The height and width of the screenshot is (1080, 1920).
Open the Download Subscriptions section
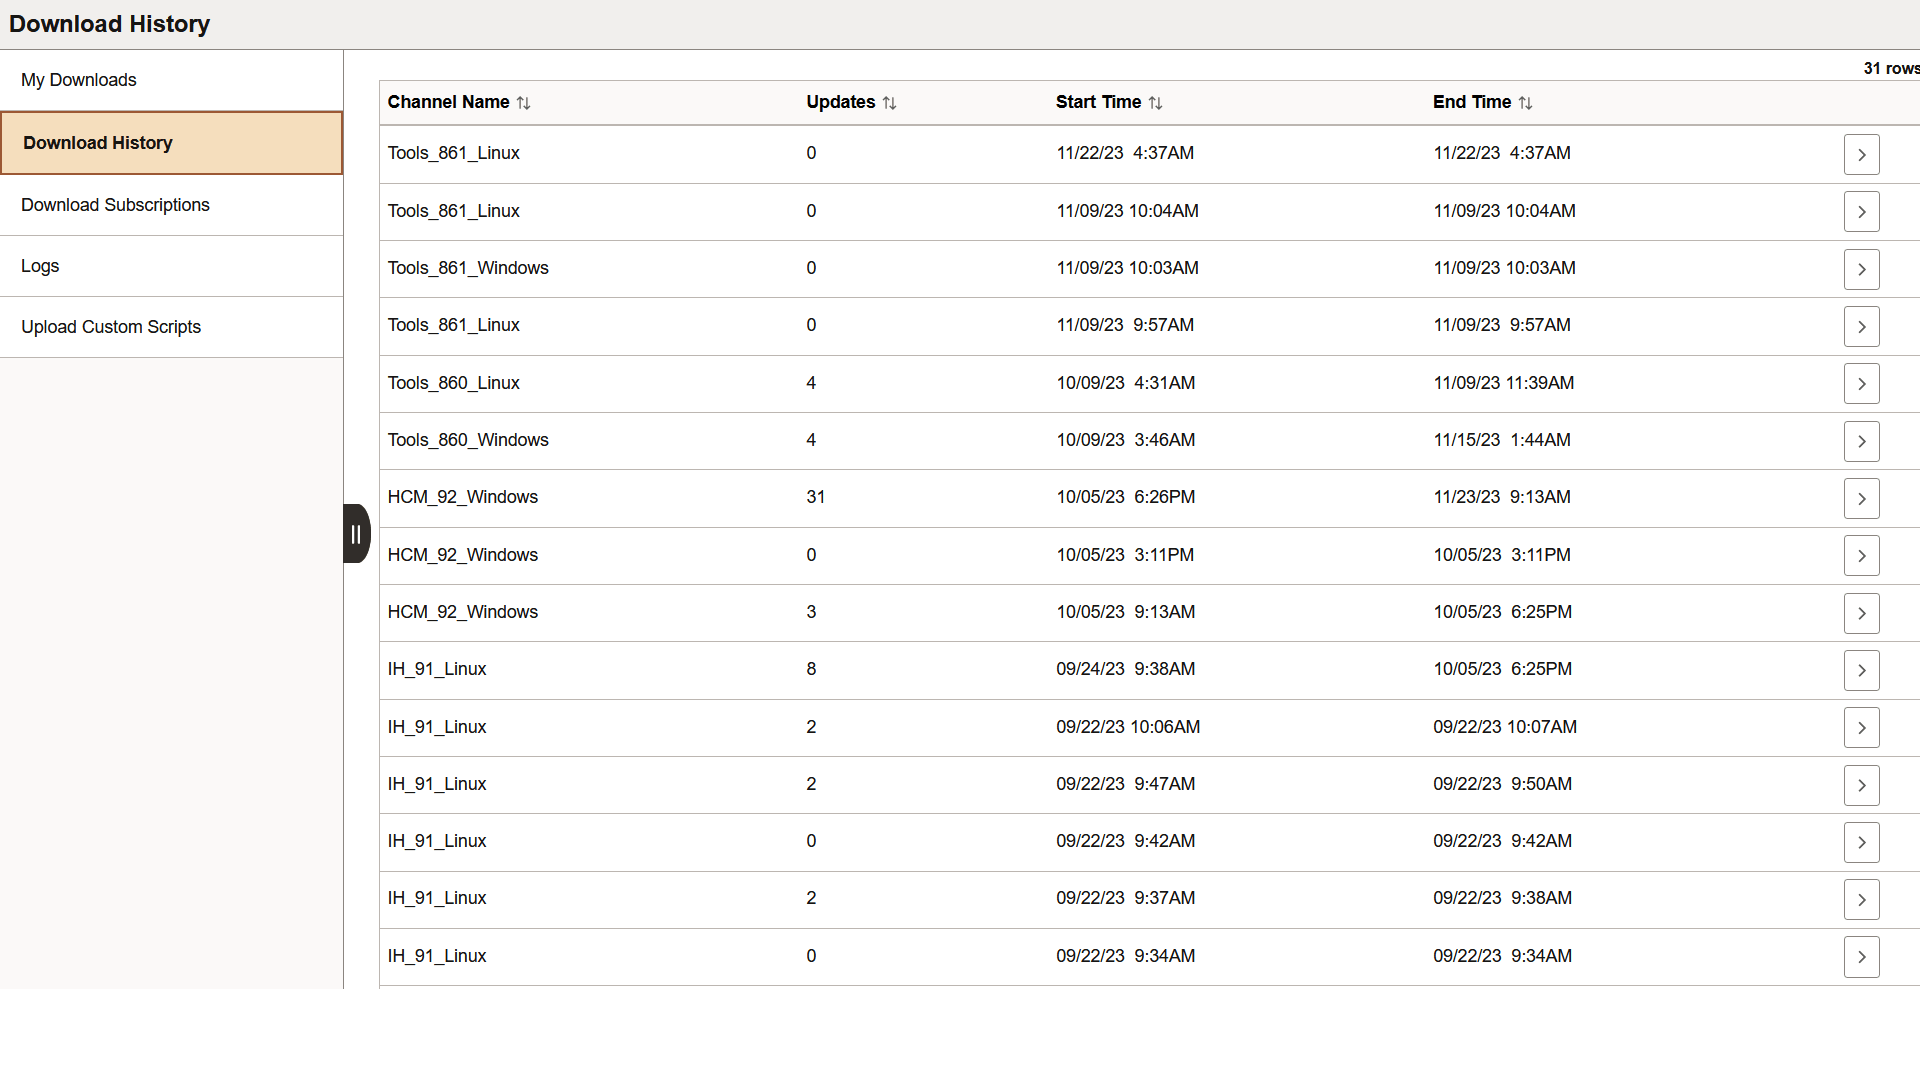click(115, 204)
